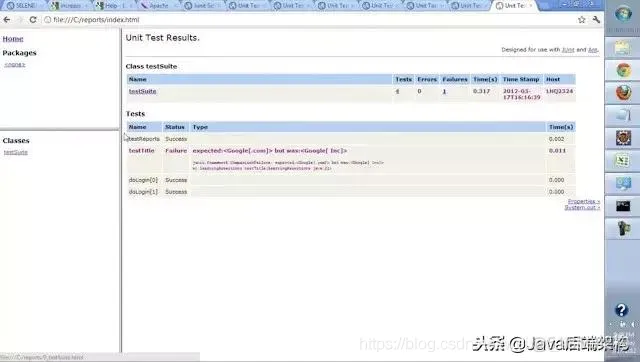Open the Home link in sidebar
Screen dimensions: 640x362
13,39
